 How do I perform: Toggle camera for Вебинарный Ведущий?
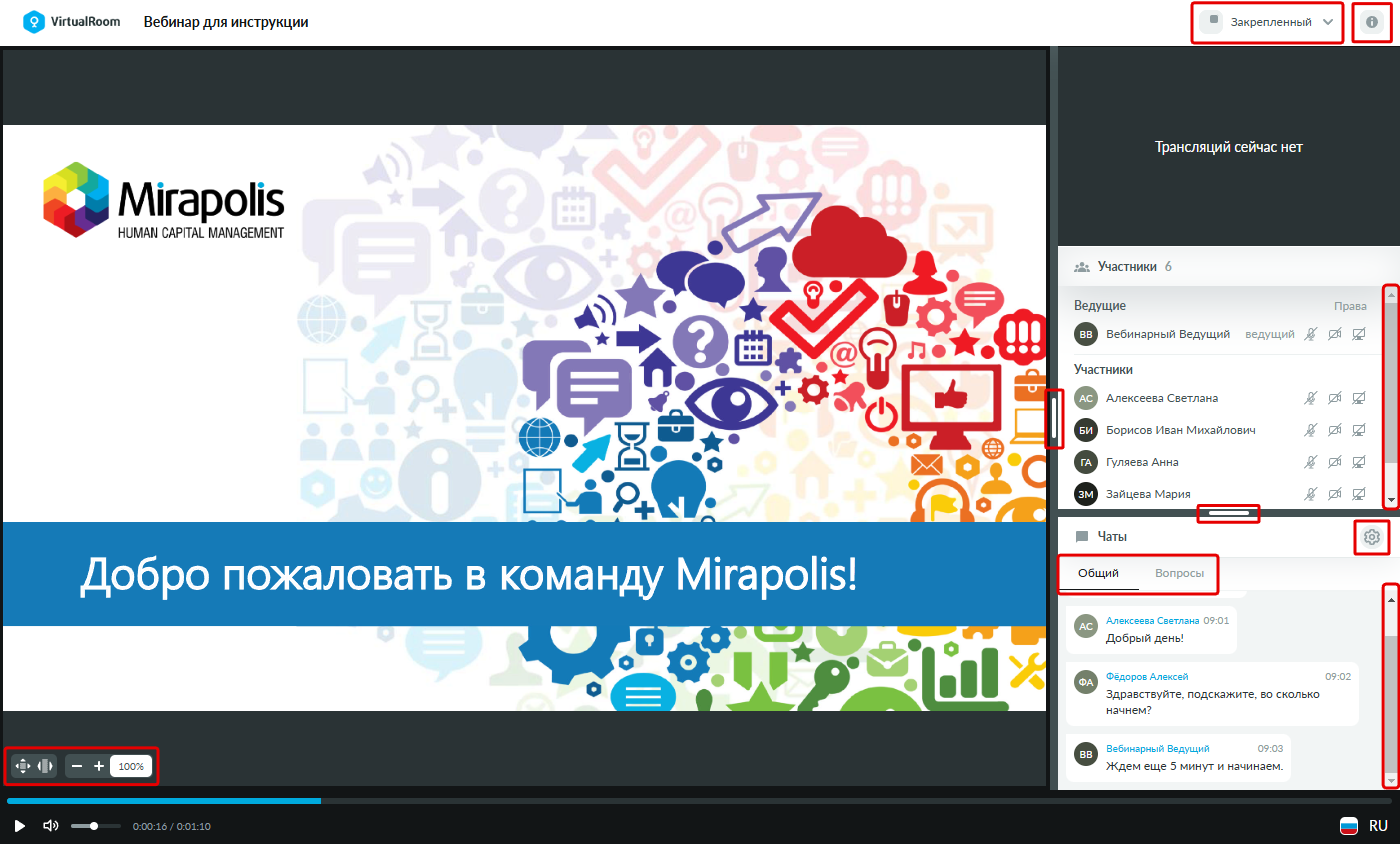click(1334, 334)
